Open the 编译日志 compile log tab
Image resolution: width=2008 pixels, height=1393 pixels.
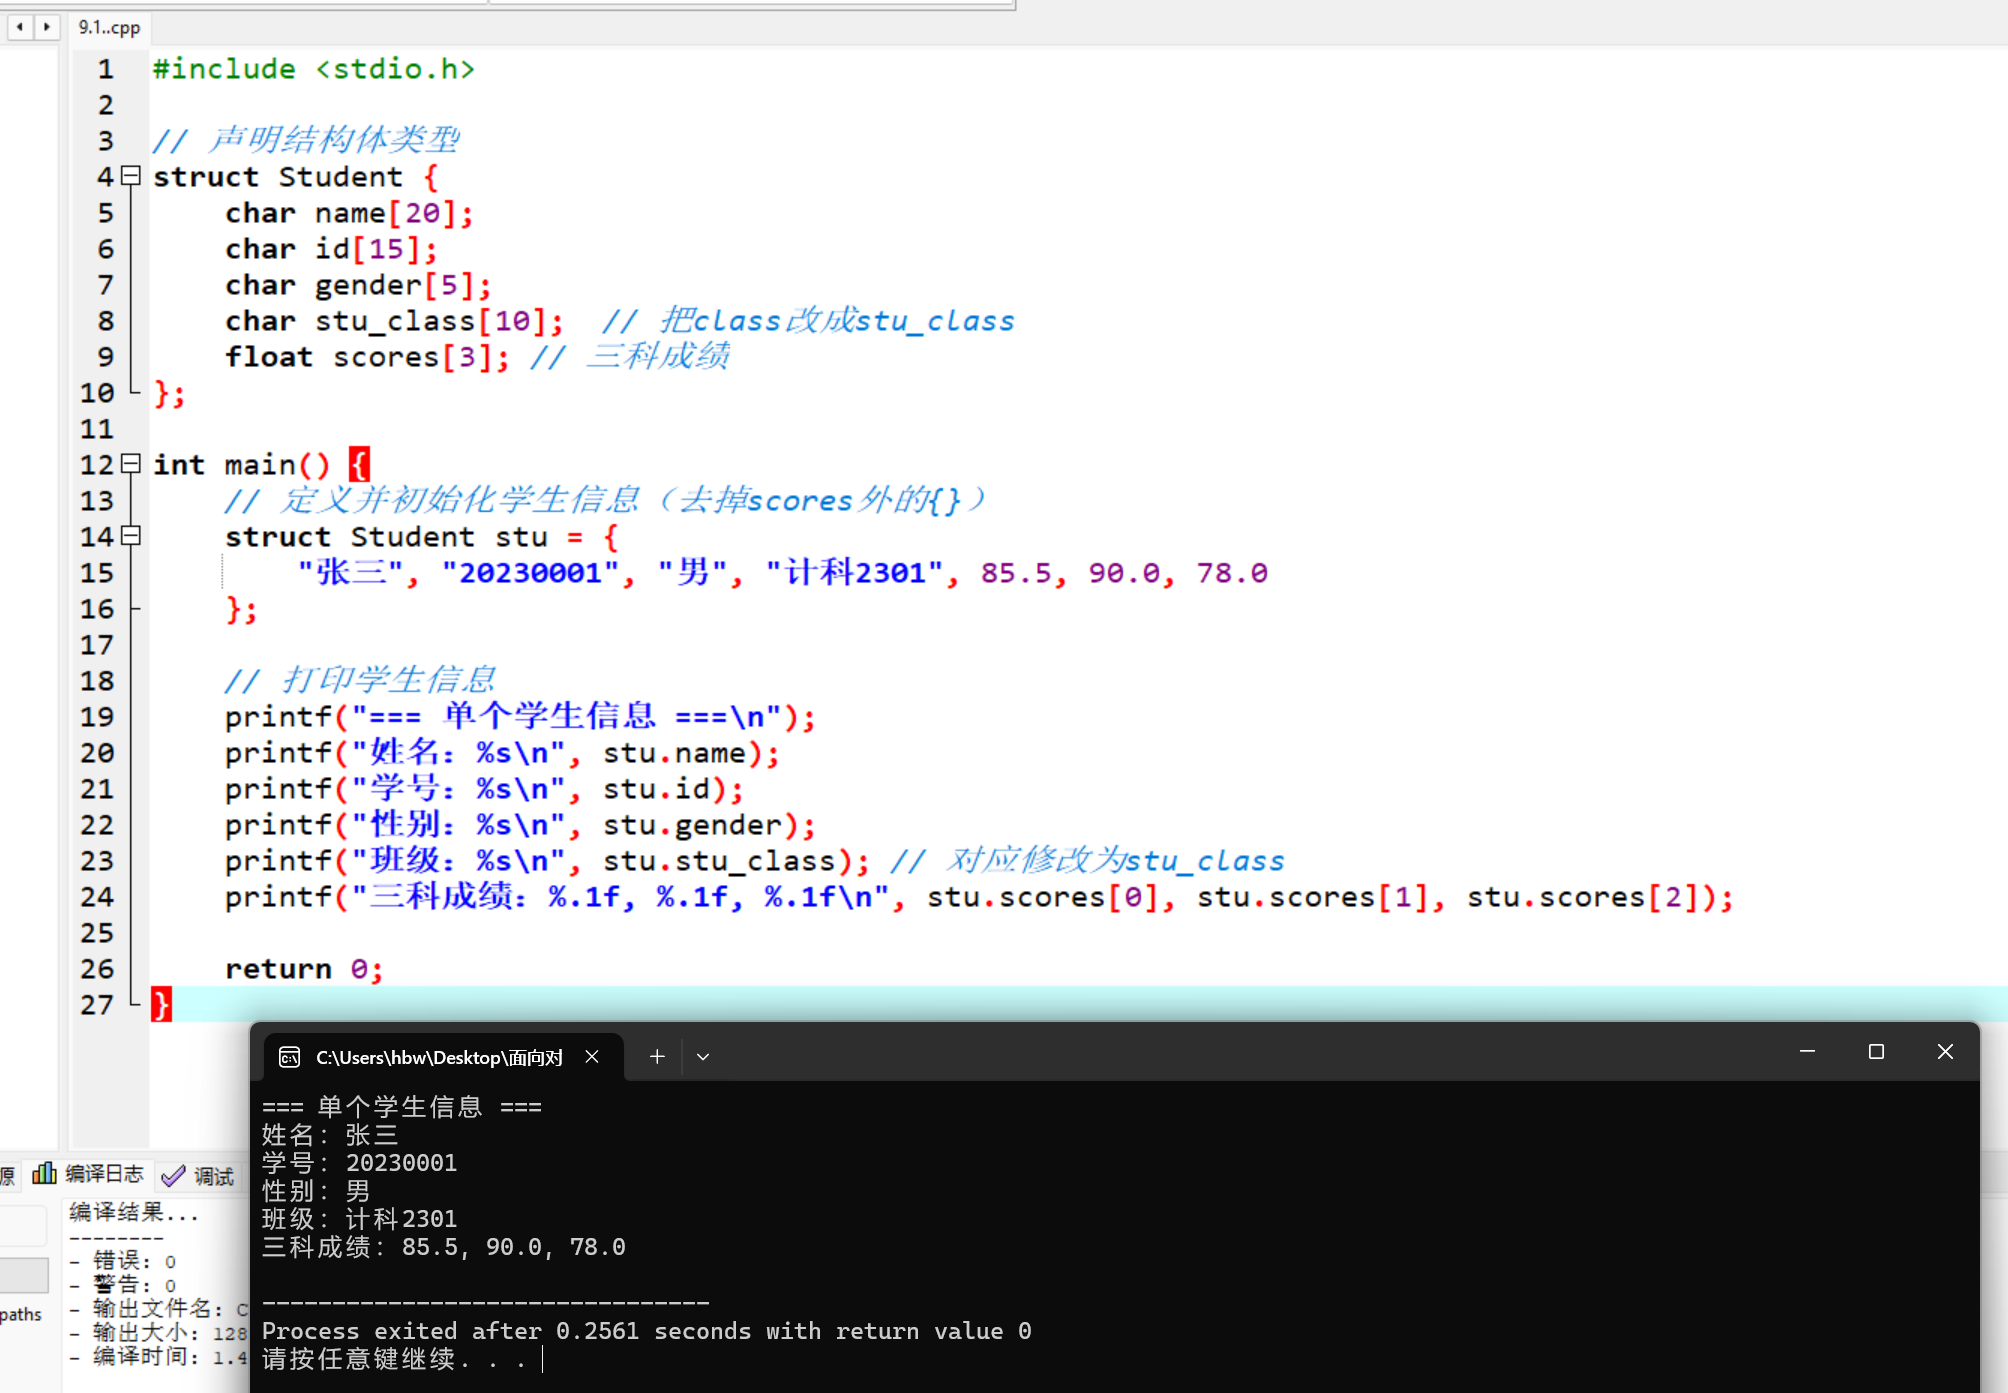[x=104, y=1174]
